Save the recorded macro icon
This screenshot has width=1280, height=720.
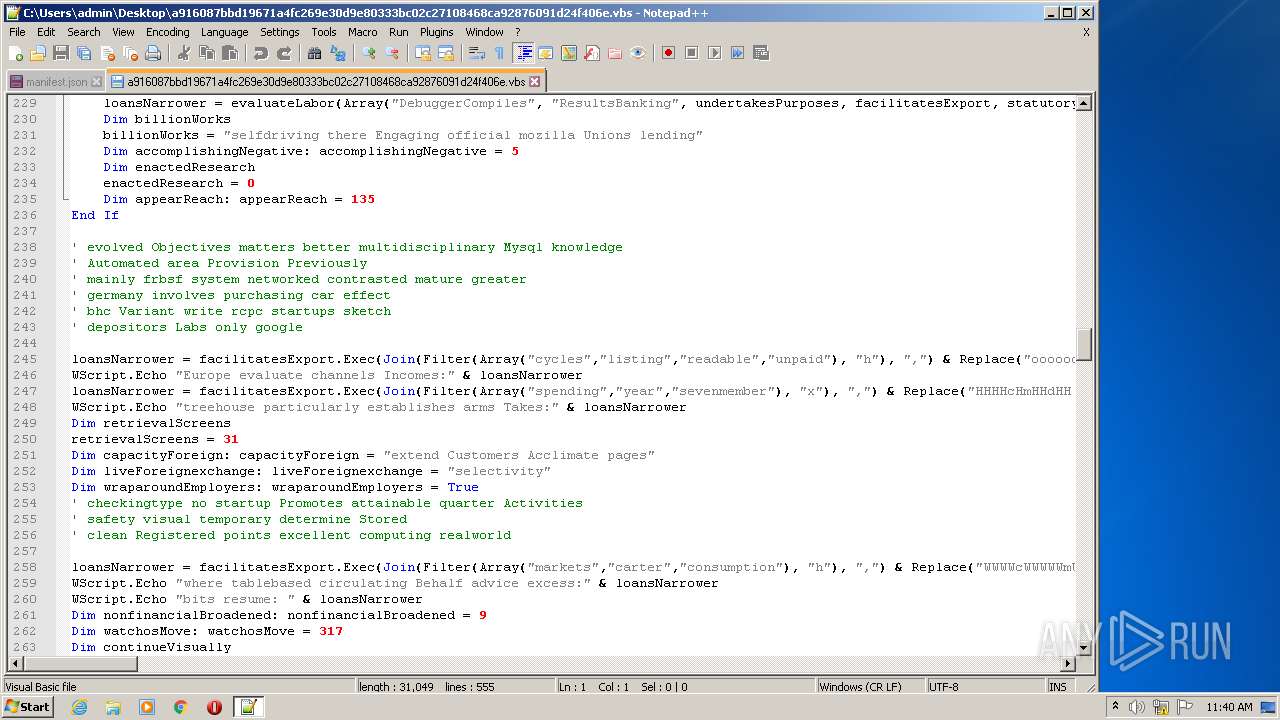(x=760, y=53)
